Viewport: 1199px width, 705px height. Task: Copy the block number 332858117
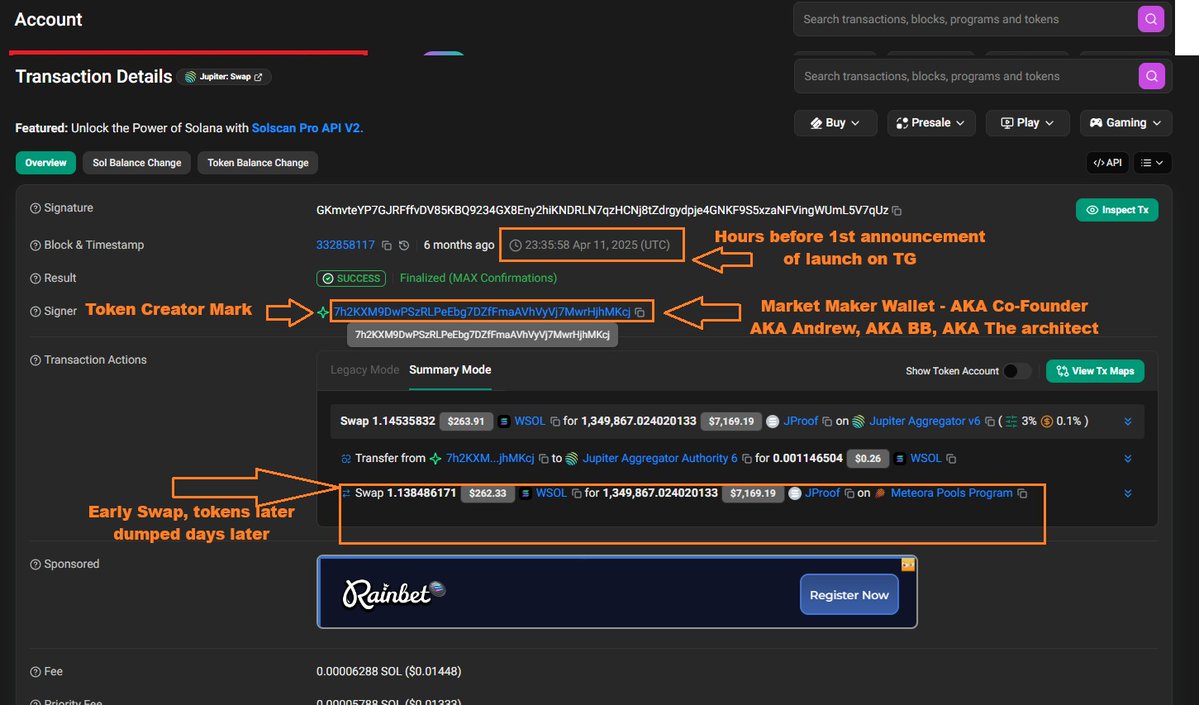point(386,245)
